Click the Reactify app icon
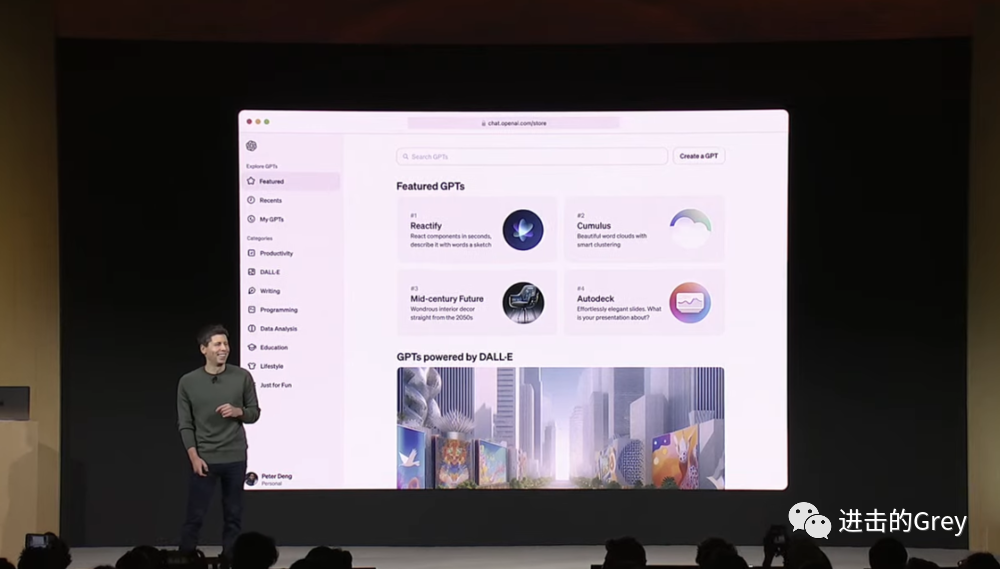This screenshot has width=1000, height=569. [523, 230]
